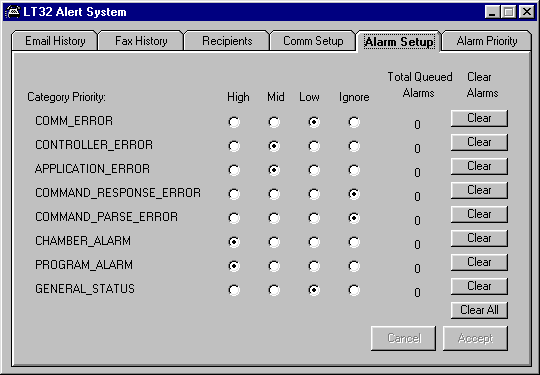Select the Alarm Setup tab
Screen dimensions: 540x375
pyautogui.click(x=399, y=42)
